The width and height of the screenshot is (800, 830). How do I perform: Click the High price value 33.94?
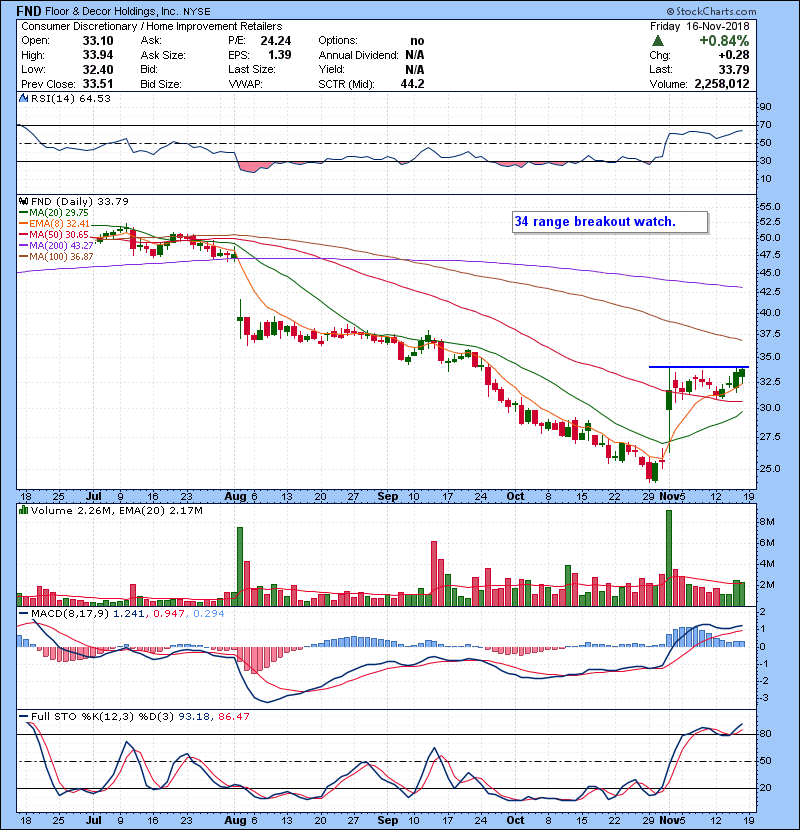(98, 55)
